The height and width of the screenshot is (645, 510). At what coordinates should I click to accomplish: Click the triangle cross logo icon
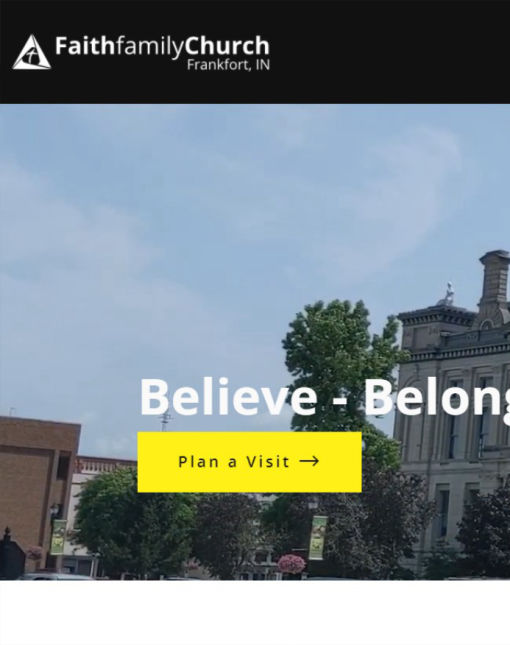(32, 52)
